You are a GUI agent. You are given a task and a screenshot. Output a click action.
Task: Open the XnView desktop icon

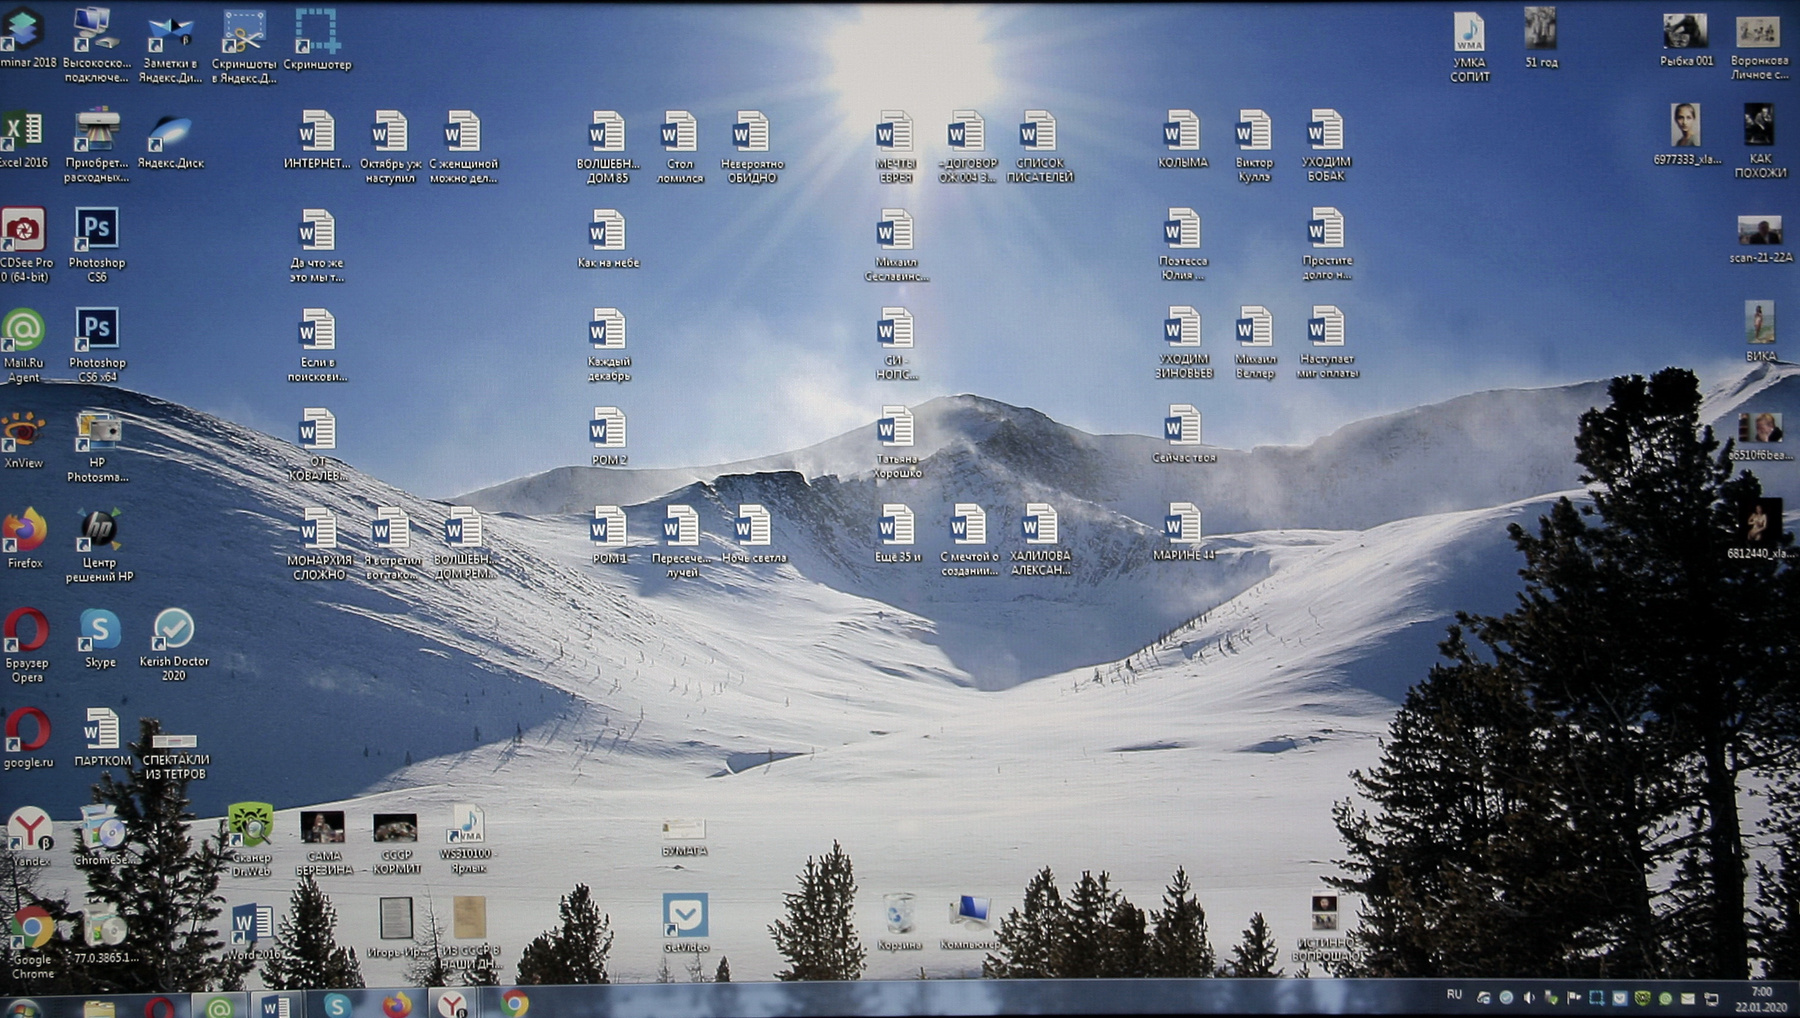pos(23,433)
